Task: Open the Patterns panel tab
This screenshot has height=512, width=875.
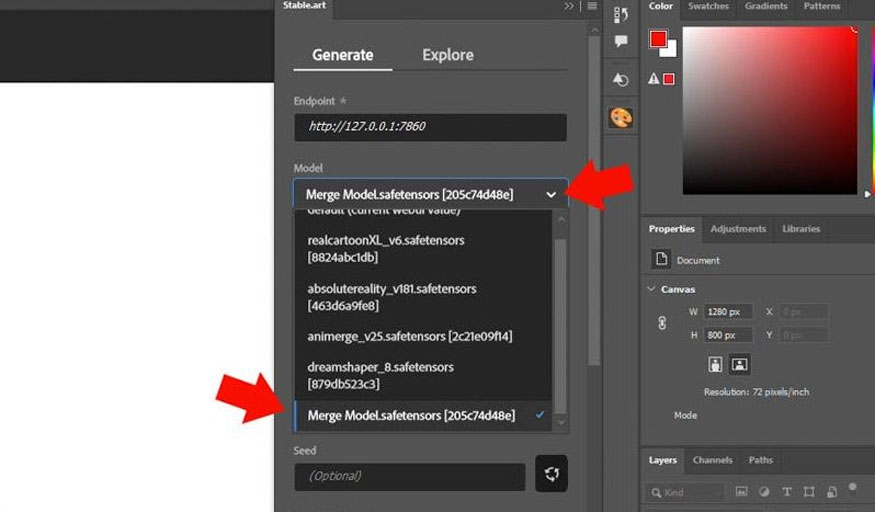Action: 821,6
